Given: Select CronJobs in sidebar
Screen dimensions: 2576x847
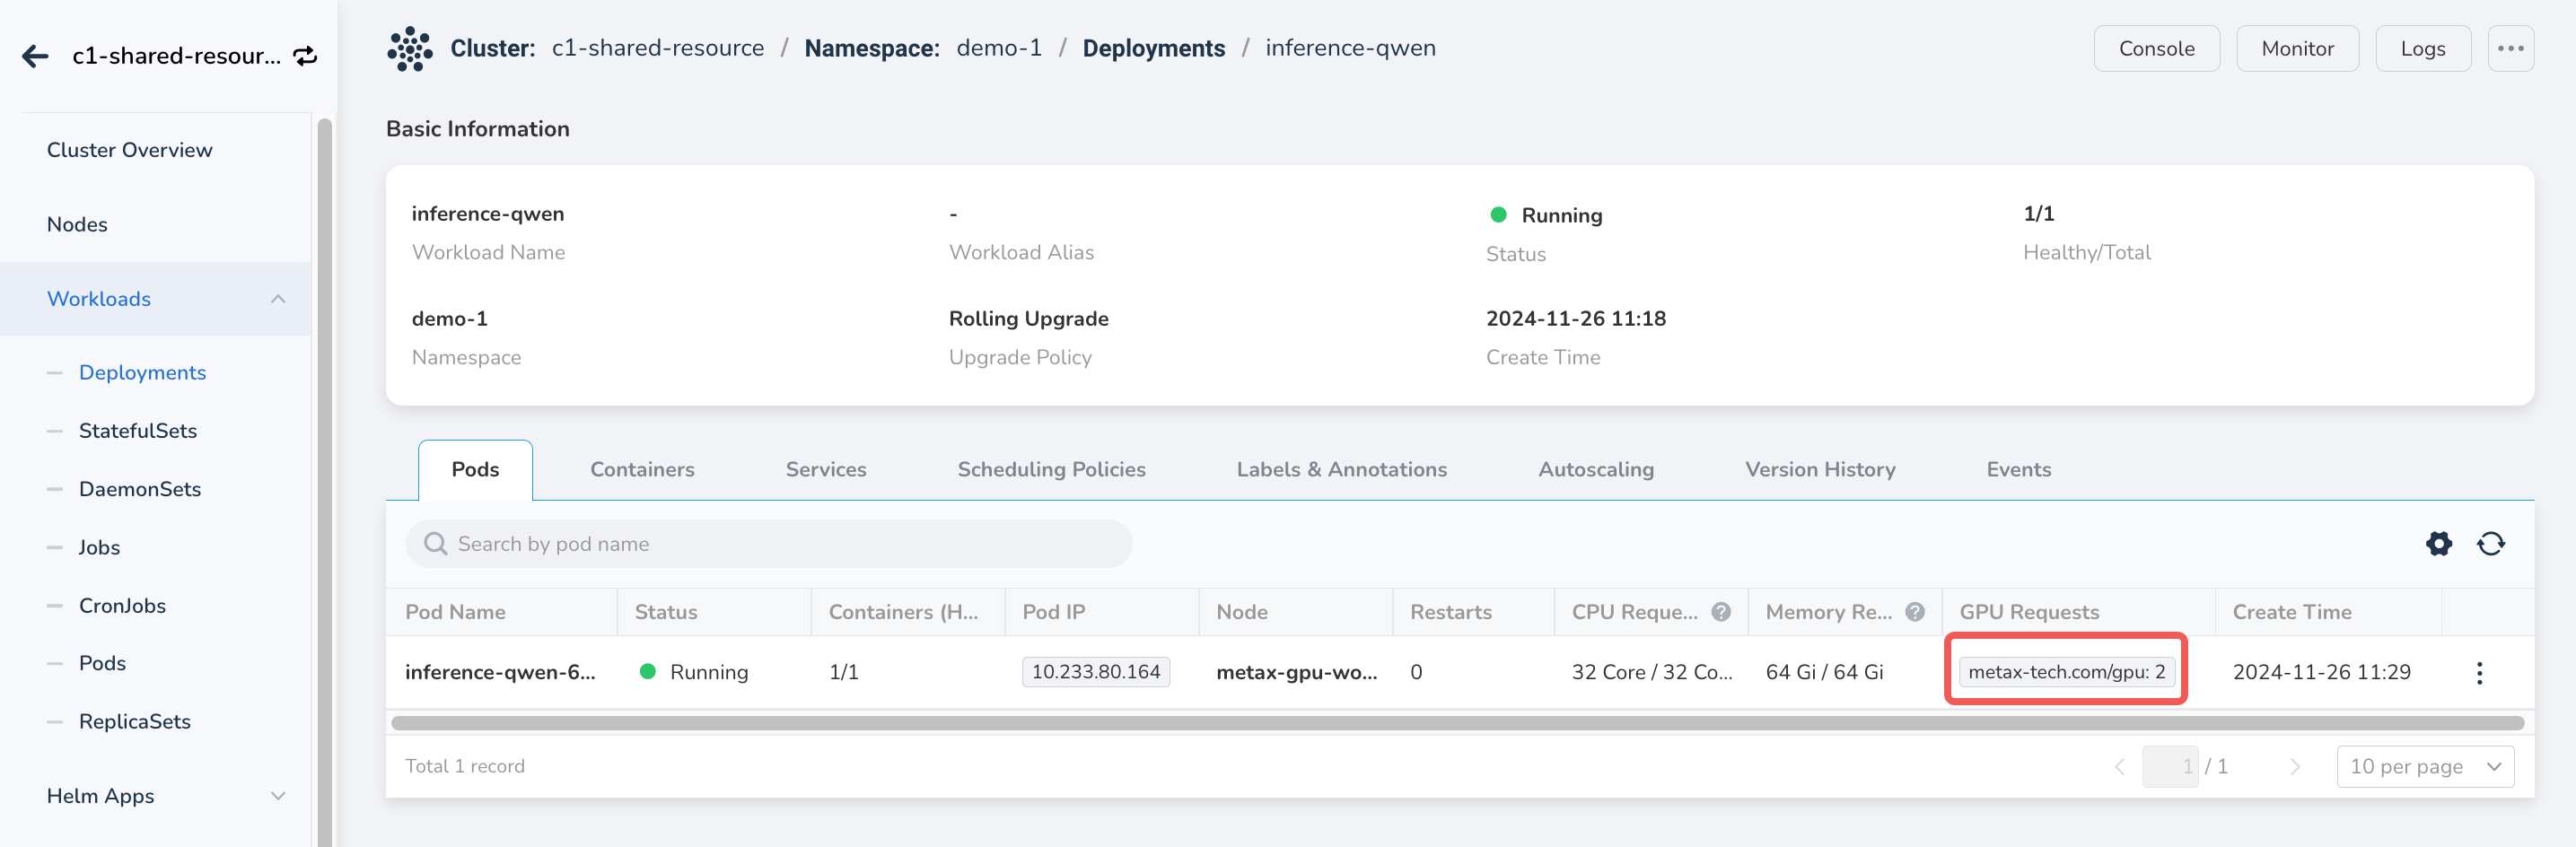Looking at the screenshot, I should 122,606.
